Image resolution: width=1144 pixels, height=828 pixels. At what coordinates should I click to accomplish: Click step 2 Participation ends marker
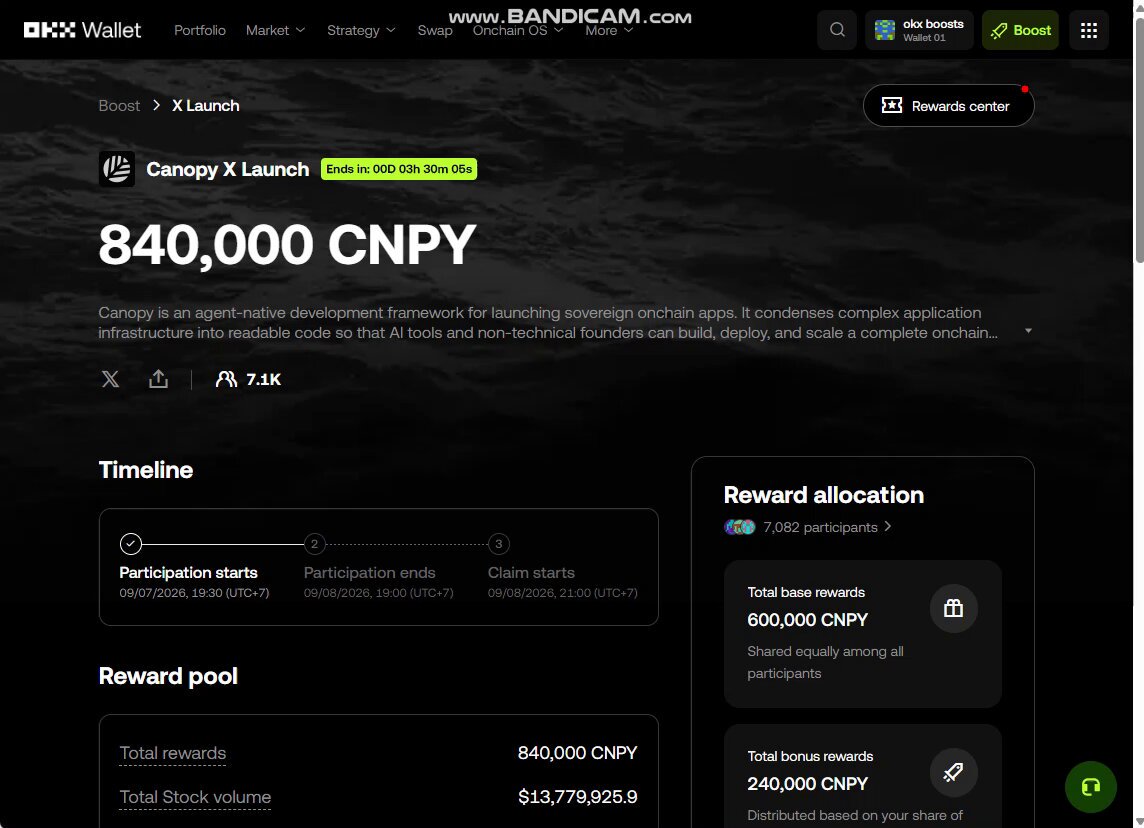[x=314, y=543]
